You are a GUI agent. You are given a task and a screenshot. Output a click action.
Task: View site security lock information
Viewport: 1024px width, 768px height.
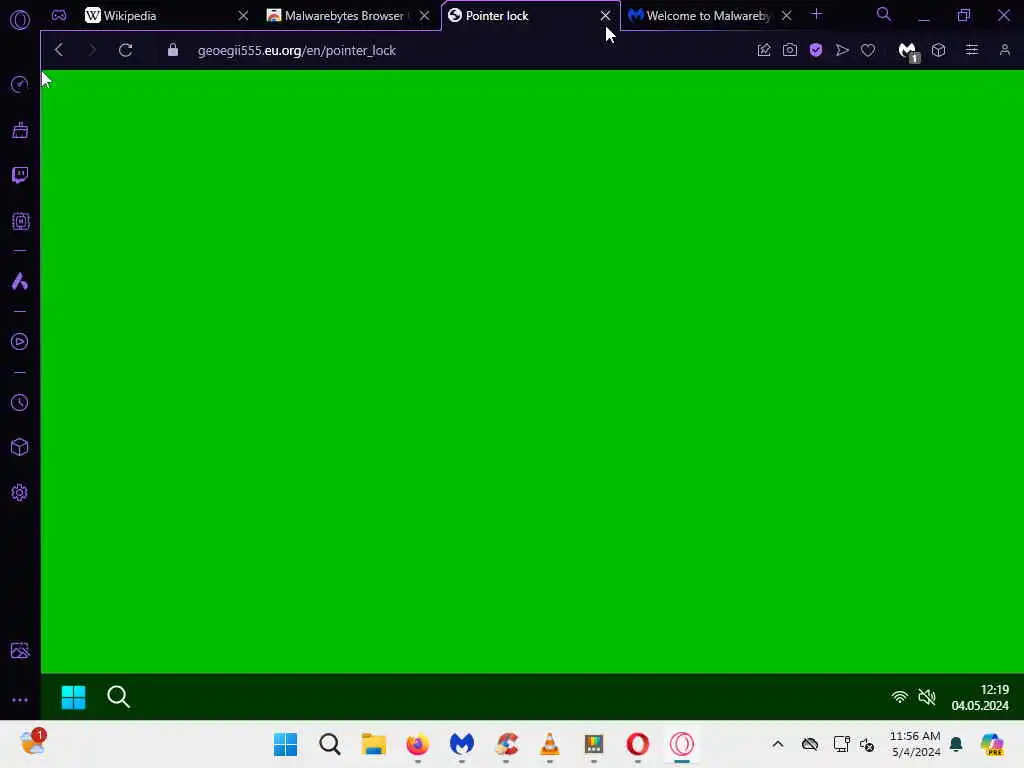[x=172, y=50]
